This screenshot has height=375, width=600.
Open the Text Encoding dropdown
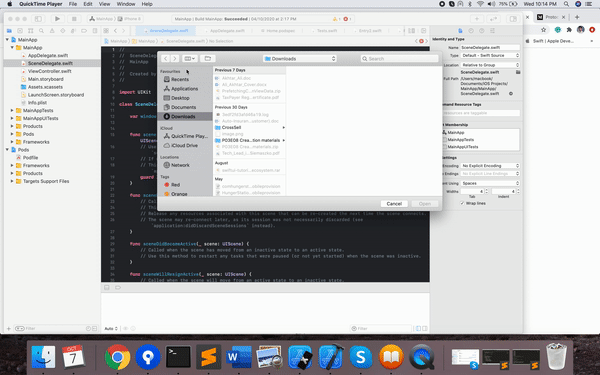coord(490,166)
